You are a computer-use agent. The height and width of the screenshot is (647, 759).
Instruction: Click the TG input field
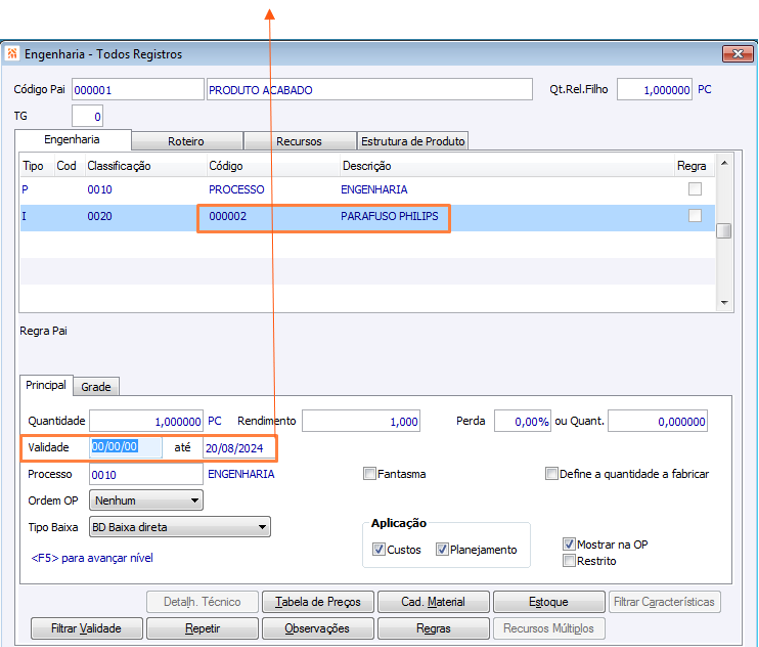point(87,116)
